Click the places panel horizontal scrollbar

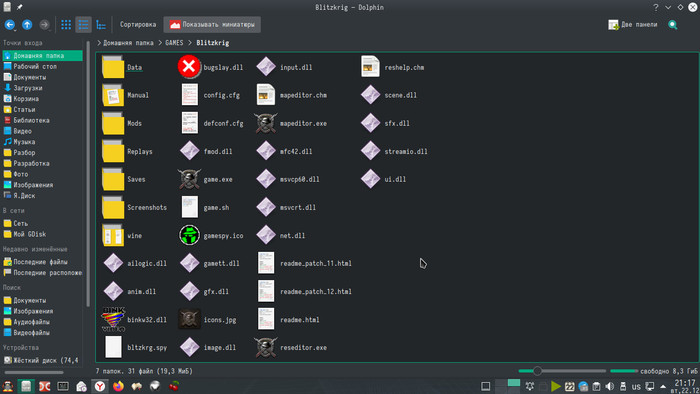[34, 372]
